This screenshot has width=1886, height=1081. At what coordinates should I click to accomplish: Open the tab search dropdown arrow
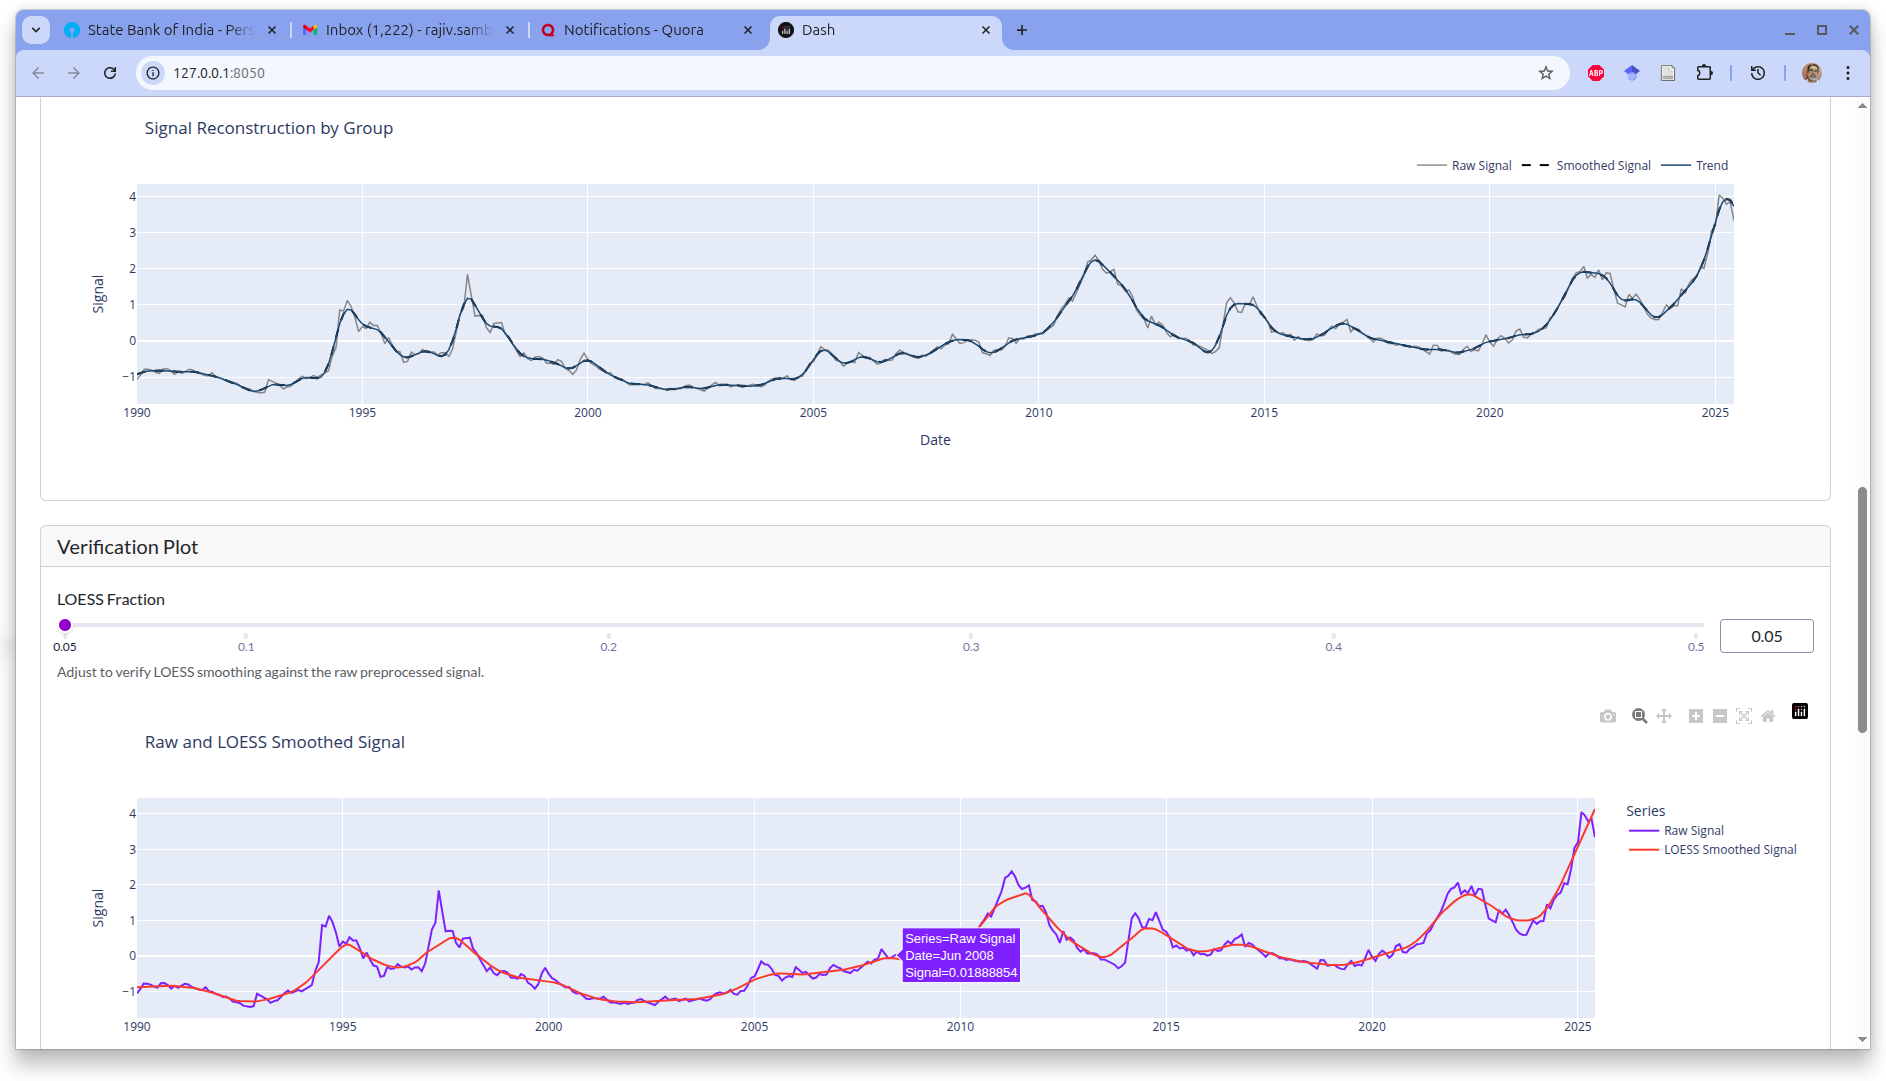36,30
